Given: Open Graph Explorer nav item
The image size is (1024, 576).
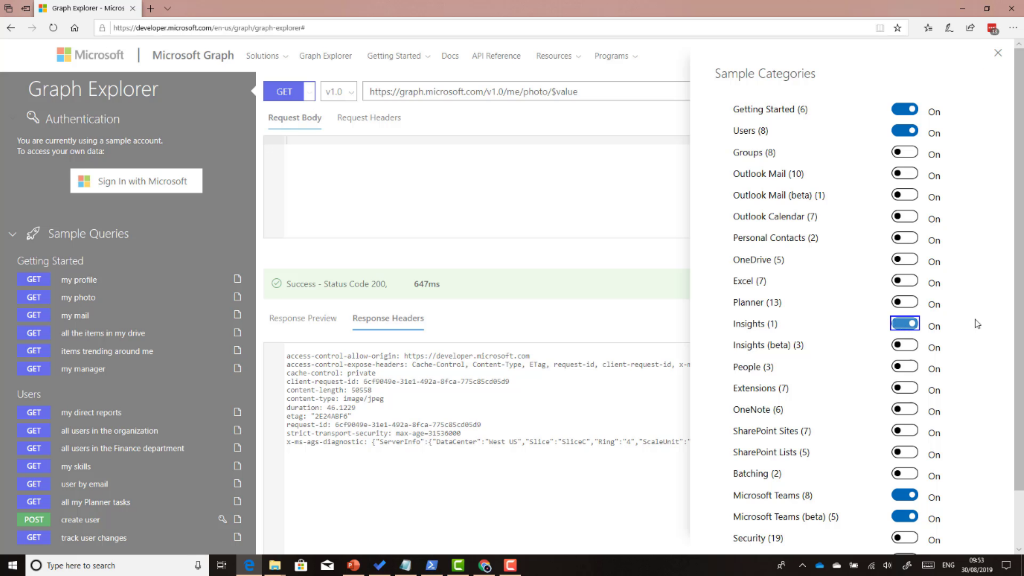Looking at the screenshot, I should tap(325, 56).
